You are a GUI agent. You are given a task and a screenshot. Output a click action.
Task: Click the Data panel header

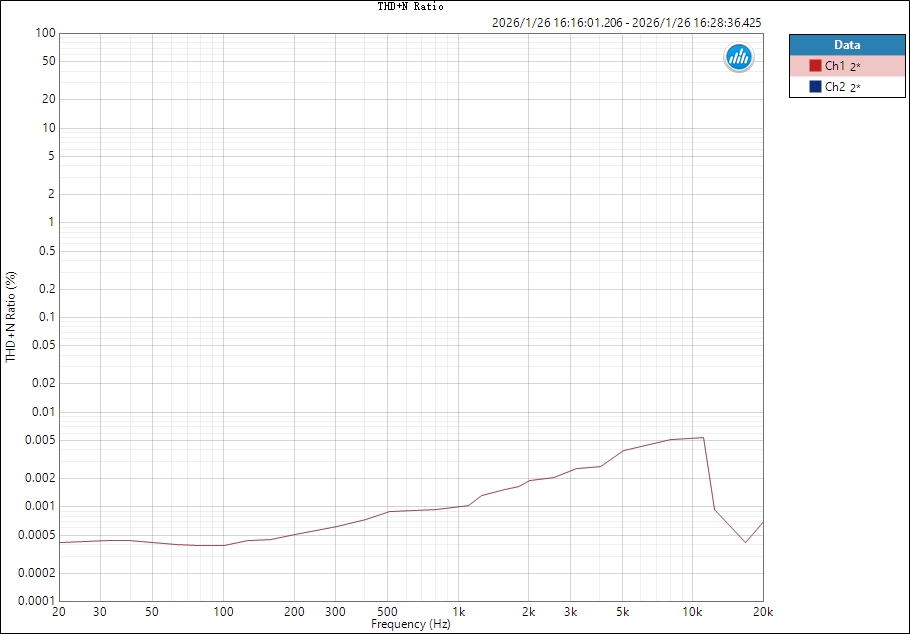[846, 44]
